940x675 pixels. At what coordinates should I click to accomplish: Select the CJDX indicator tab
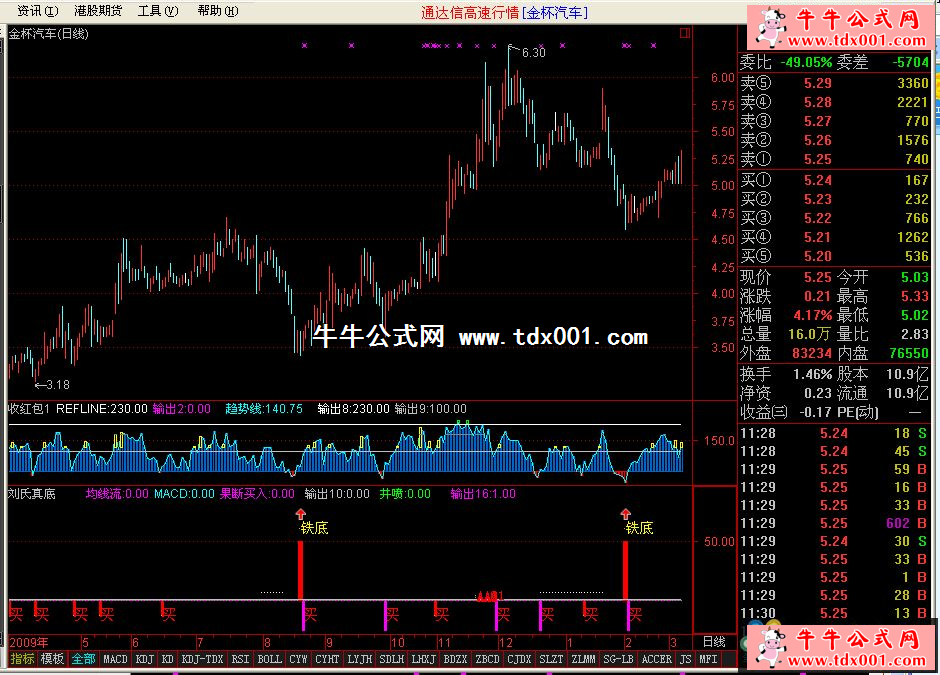pyautogui.click(x=519, y=659)
